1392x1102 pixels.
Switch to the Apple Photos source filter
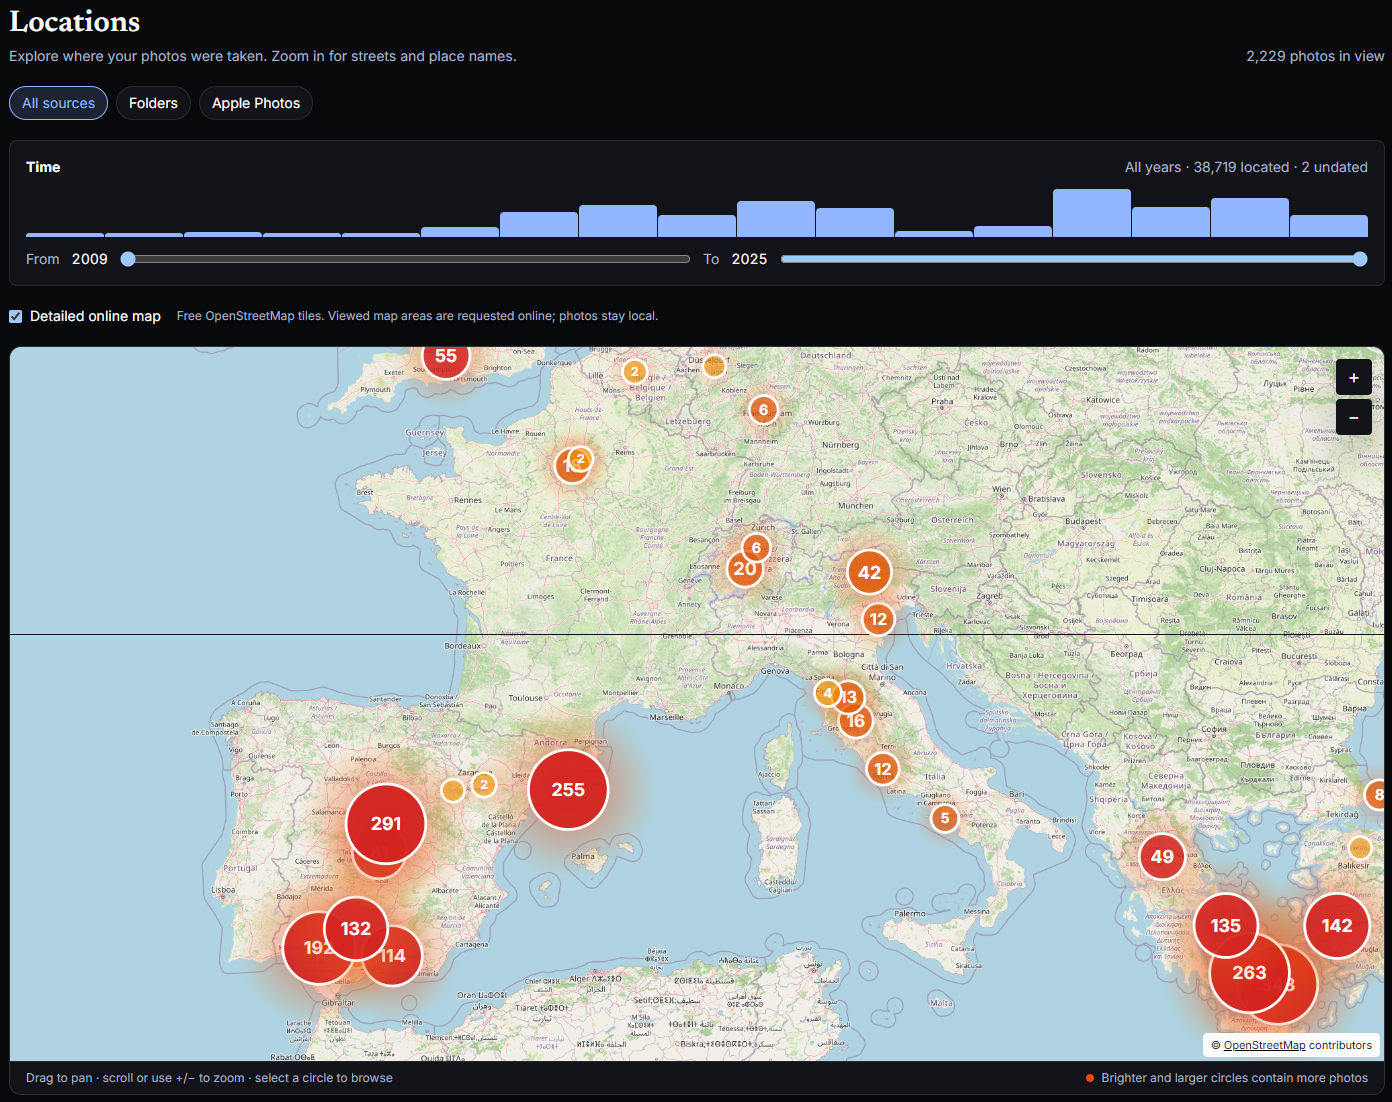coord(256,103)
